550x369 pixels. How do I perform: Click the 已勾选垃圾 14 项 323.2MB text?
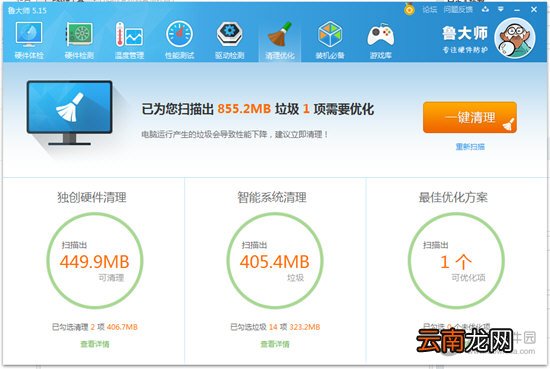pyautogui.click(x=275, y=327)
